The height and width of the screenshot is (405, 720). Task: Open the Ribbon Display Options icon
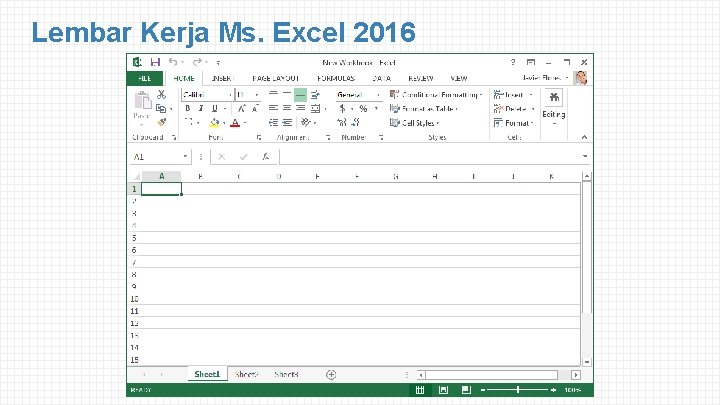point(531,62)
